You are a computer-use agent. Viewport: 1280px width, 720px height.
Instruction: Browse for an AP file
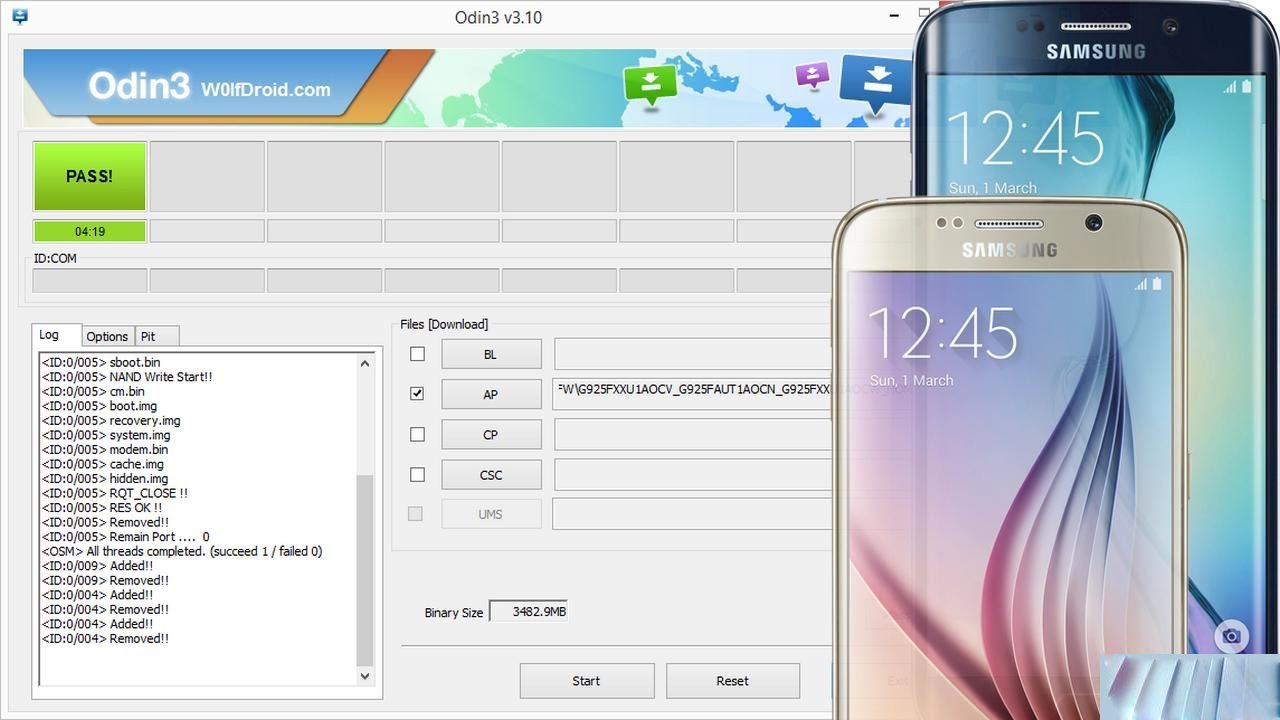click(491, 394)
